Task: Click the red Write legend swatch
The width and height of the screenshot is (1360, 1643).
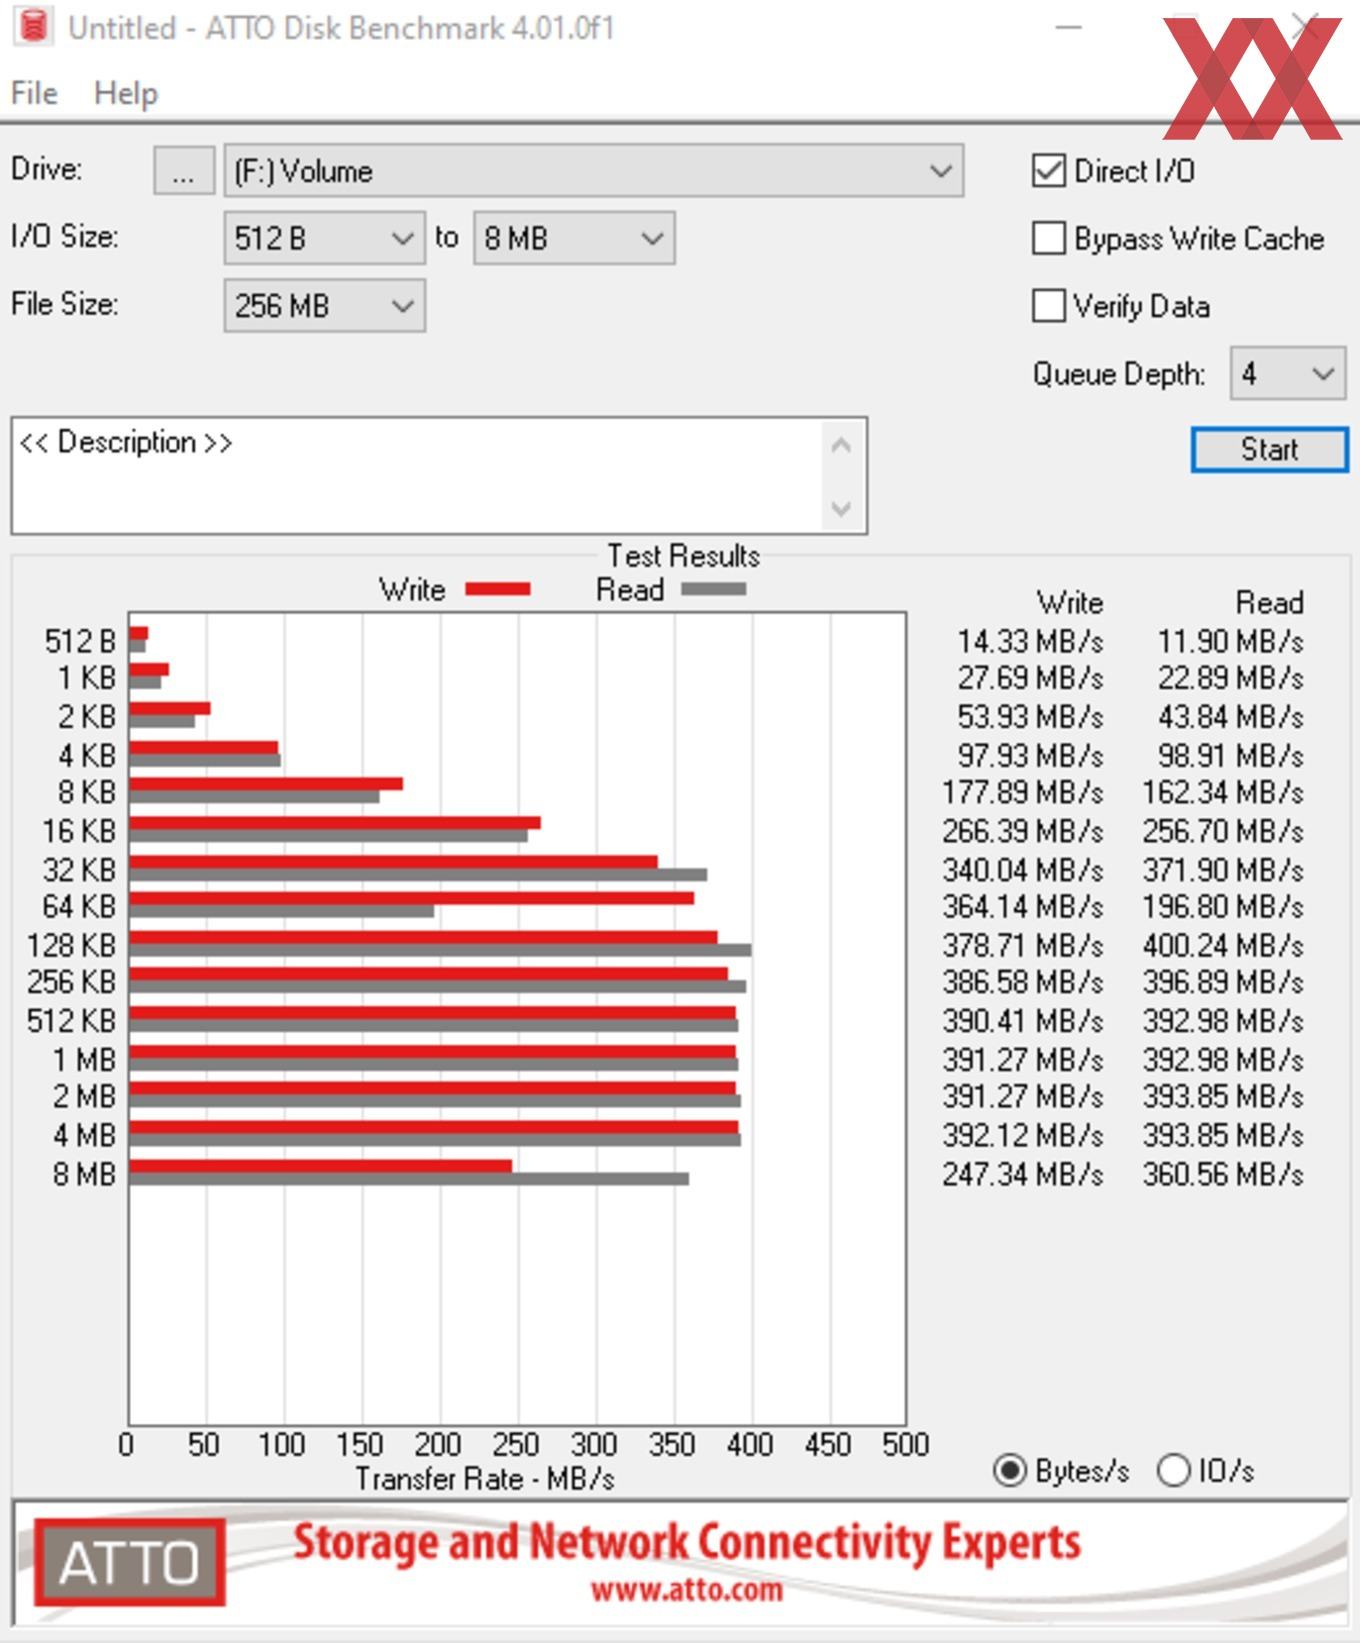Action: click(498, 589)
